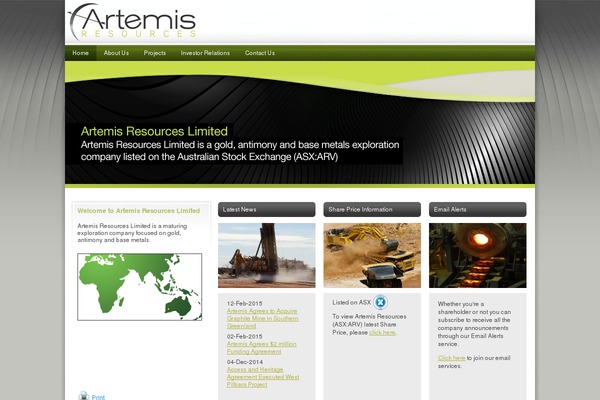Click the '04-Dec-2014' news date
This screenshot has height=400, width=600.
click(245, 362)
